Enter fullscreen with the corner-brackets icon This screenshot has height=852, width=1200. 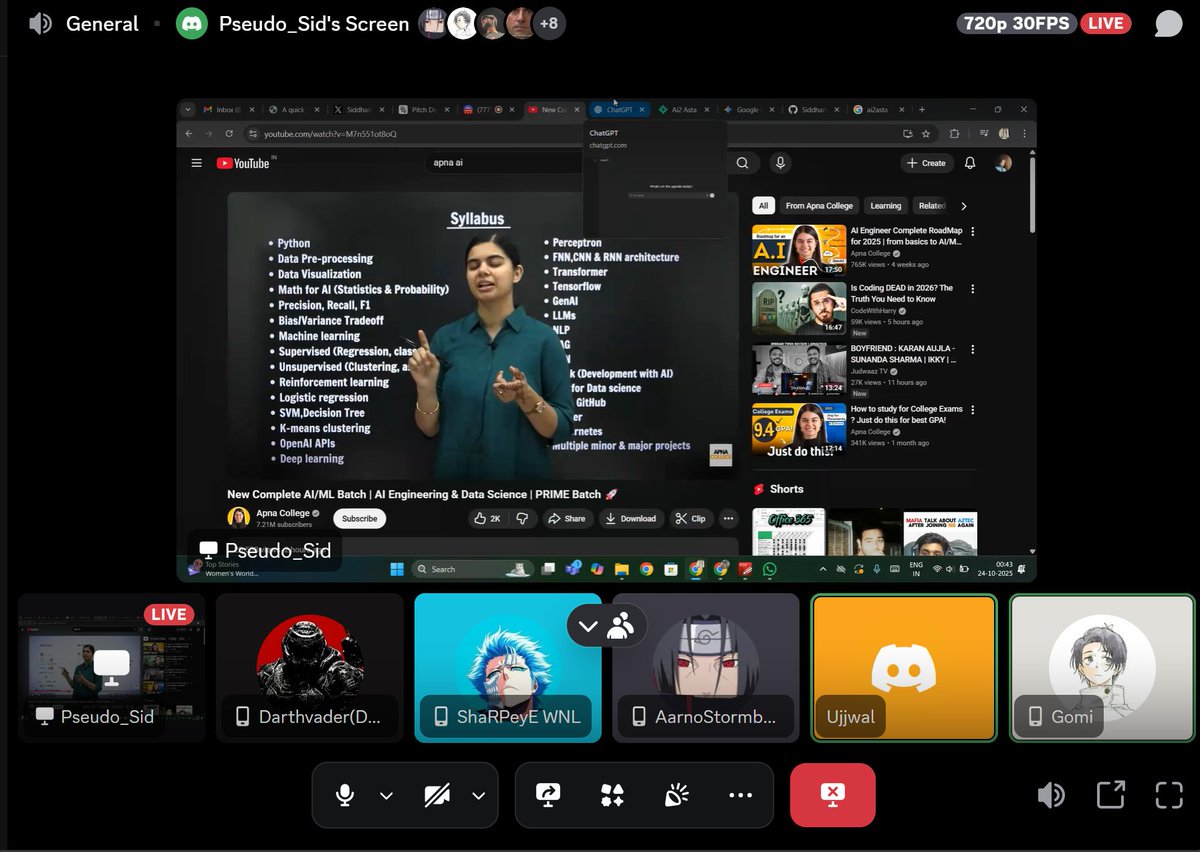pyautogui.click(x=1169, y=795)
